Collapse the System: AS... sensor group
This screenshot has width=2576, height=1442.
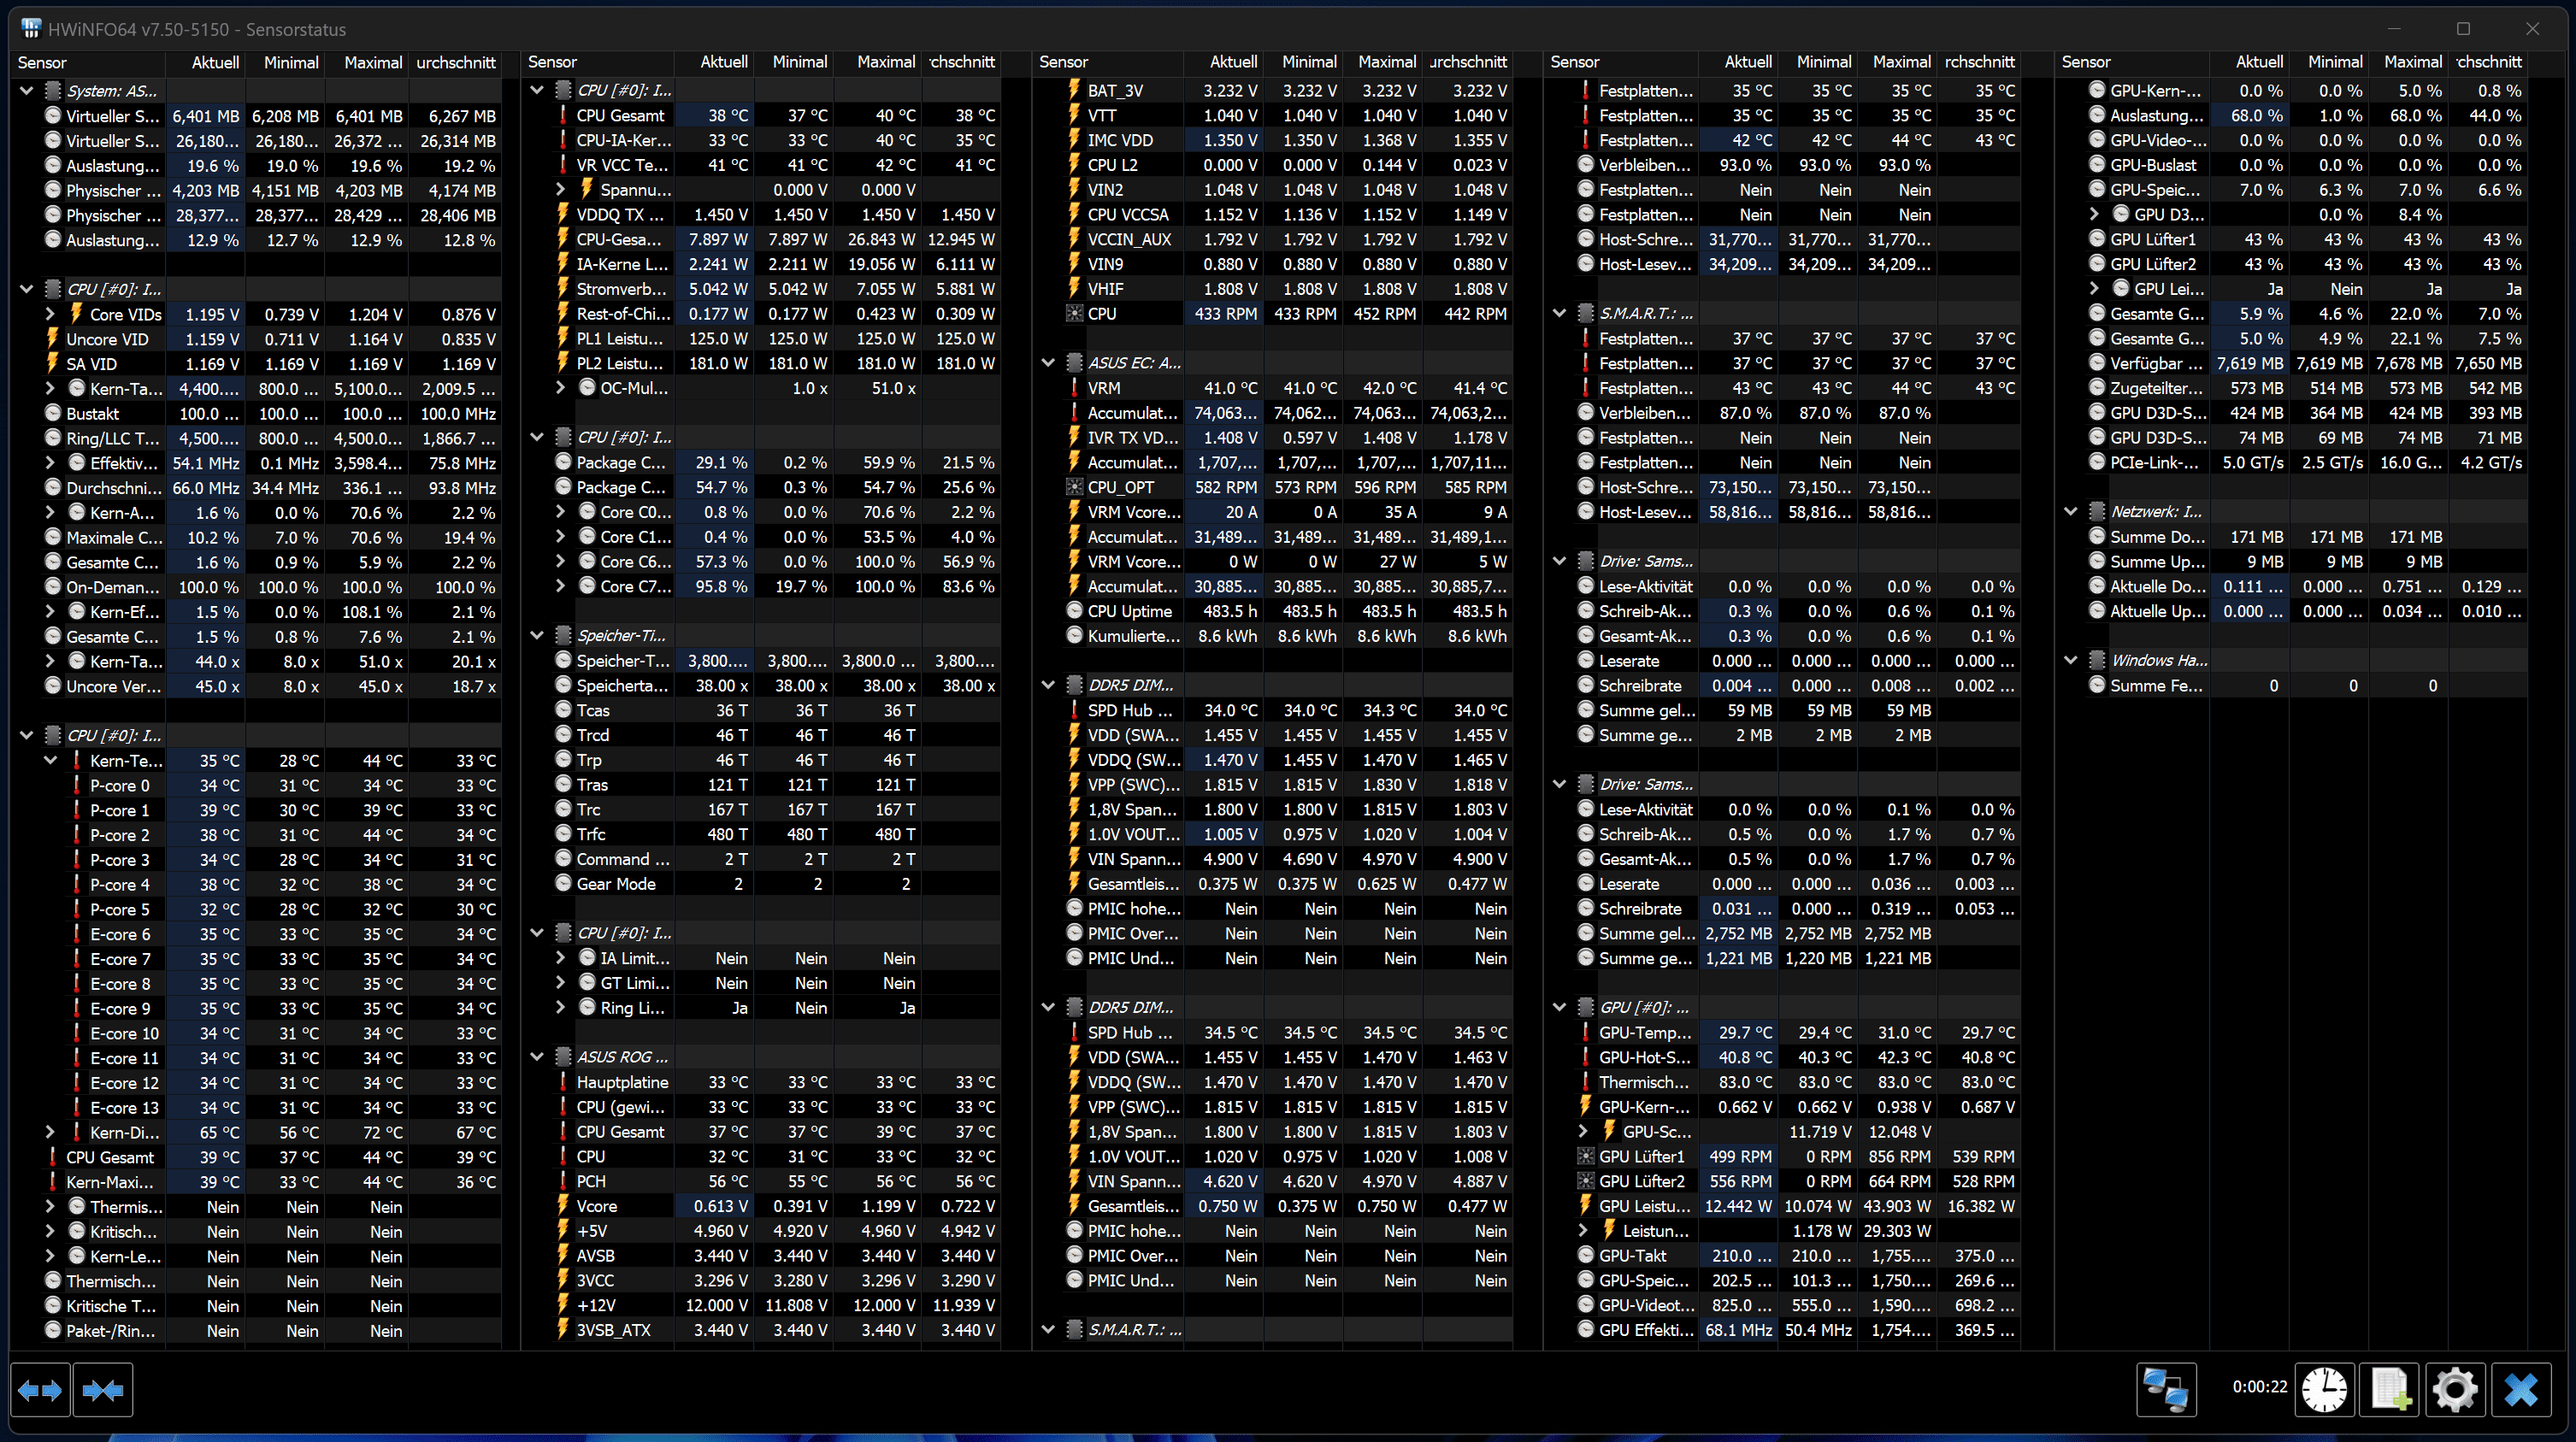[26, 90]
